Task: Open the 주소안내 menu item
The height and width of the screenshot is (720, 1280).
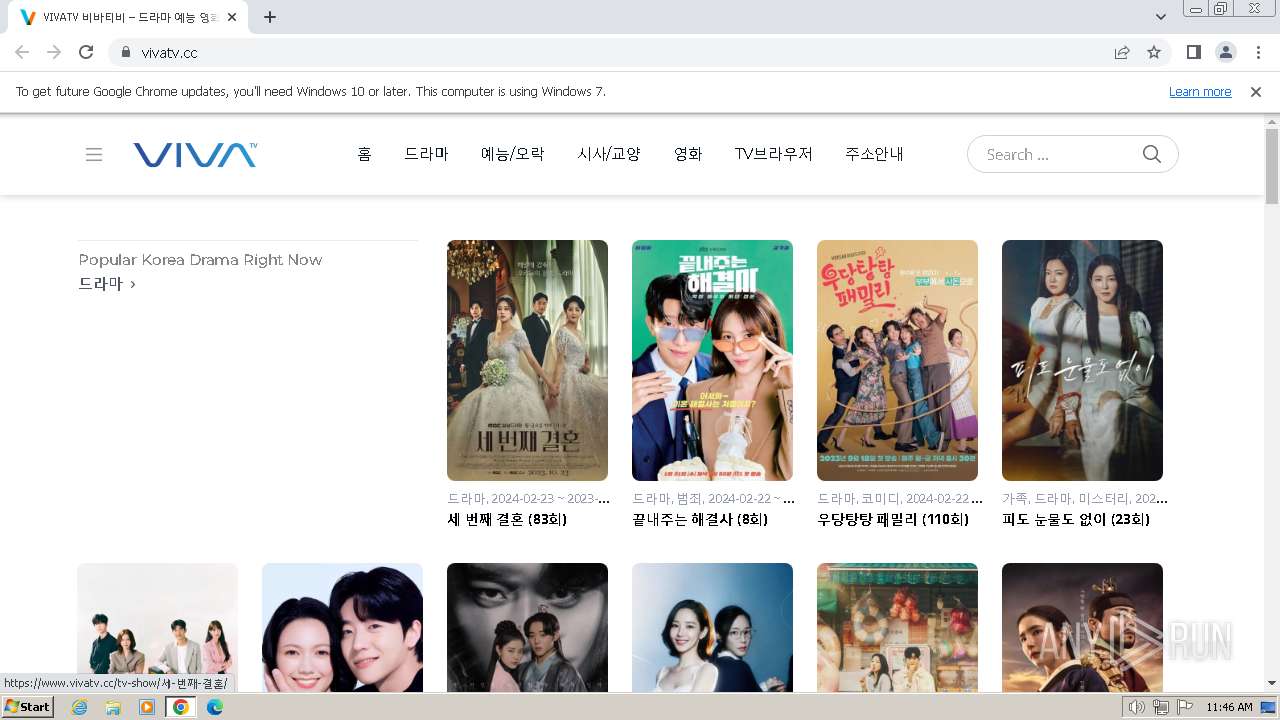Action: tap(874, 154)
